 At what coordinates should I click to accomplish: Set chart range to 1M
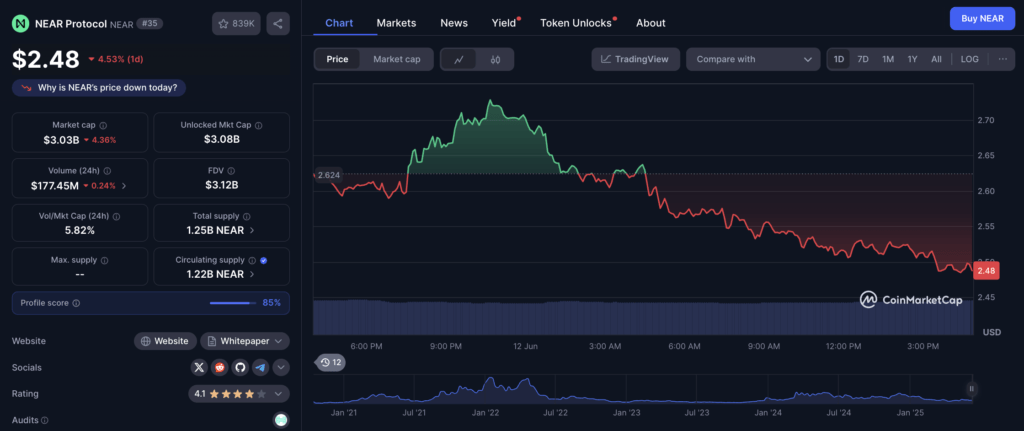coord(888,59)
